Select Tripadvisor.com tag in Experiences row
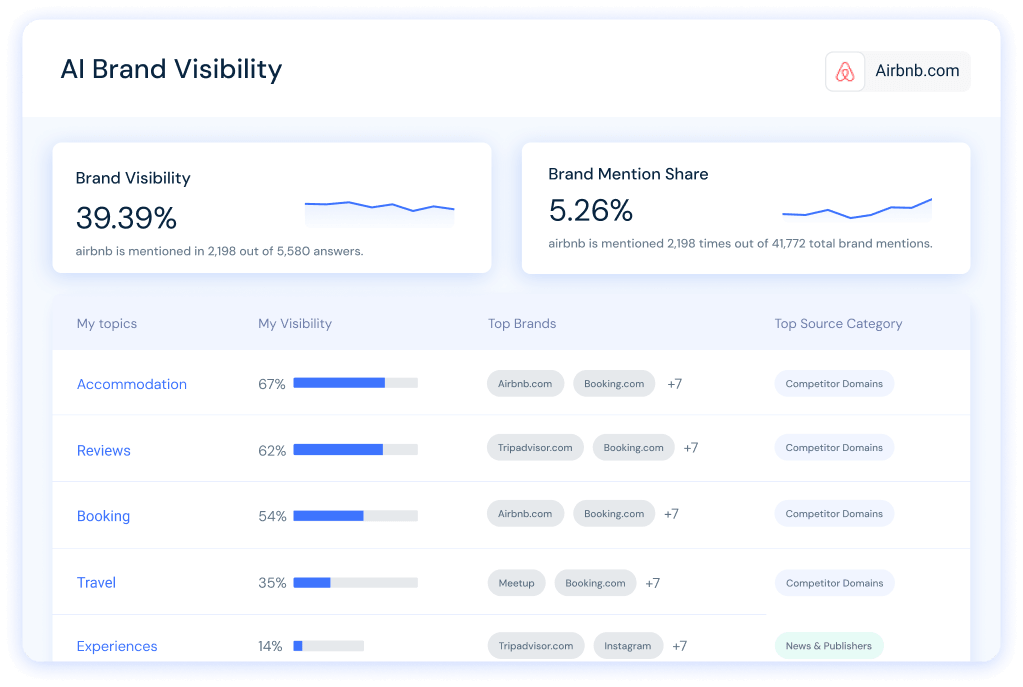The image size is (1023, 687). pyautogui.click(x=536, y=645)
